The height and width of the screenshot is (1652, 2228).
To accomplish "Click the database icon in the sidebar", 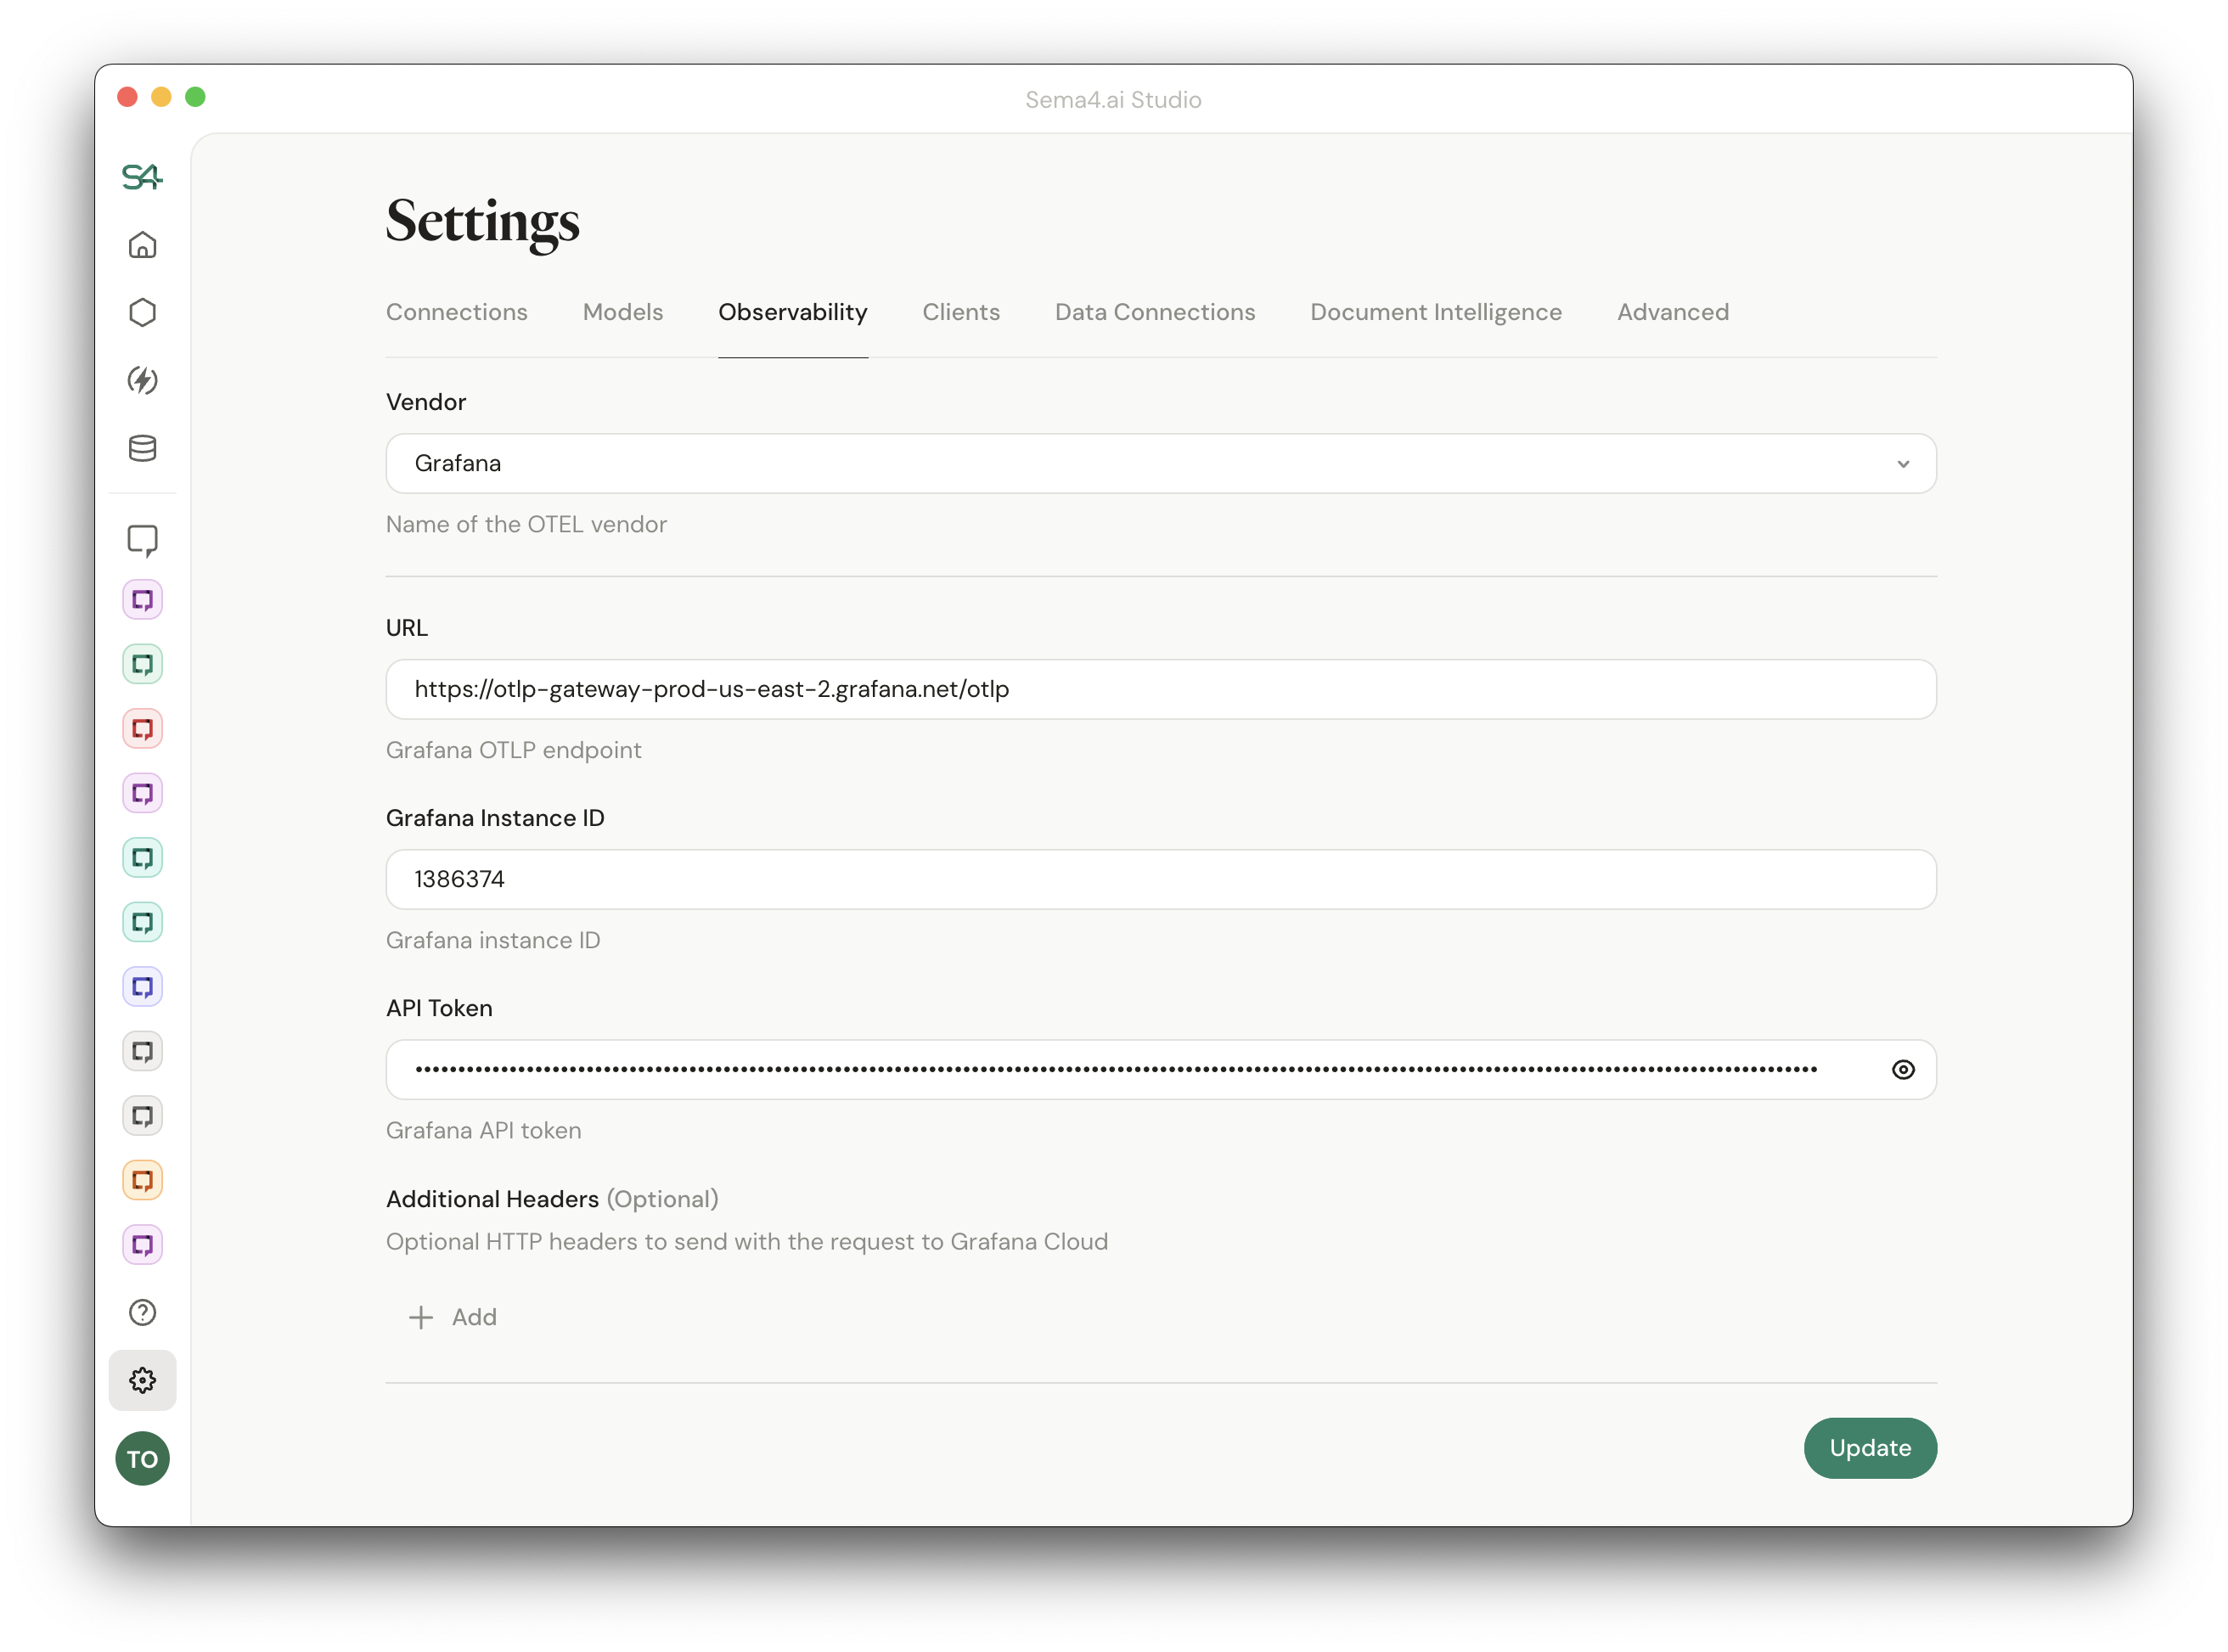I will pyautogui.click(x=143, y=449).
